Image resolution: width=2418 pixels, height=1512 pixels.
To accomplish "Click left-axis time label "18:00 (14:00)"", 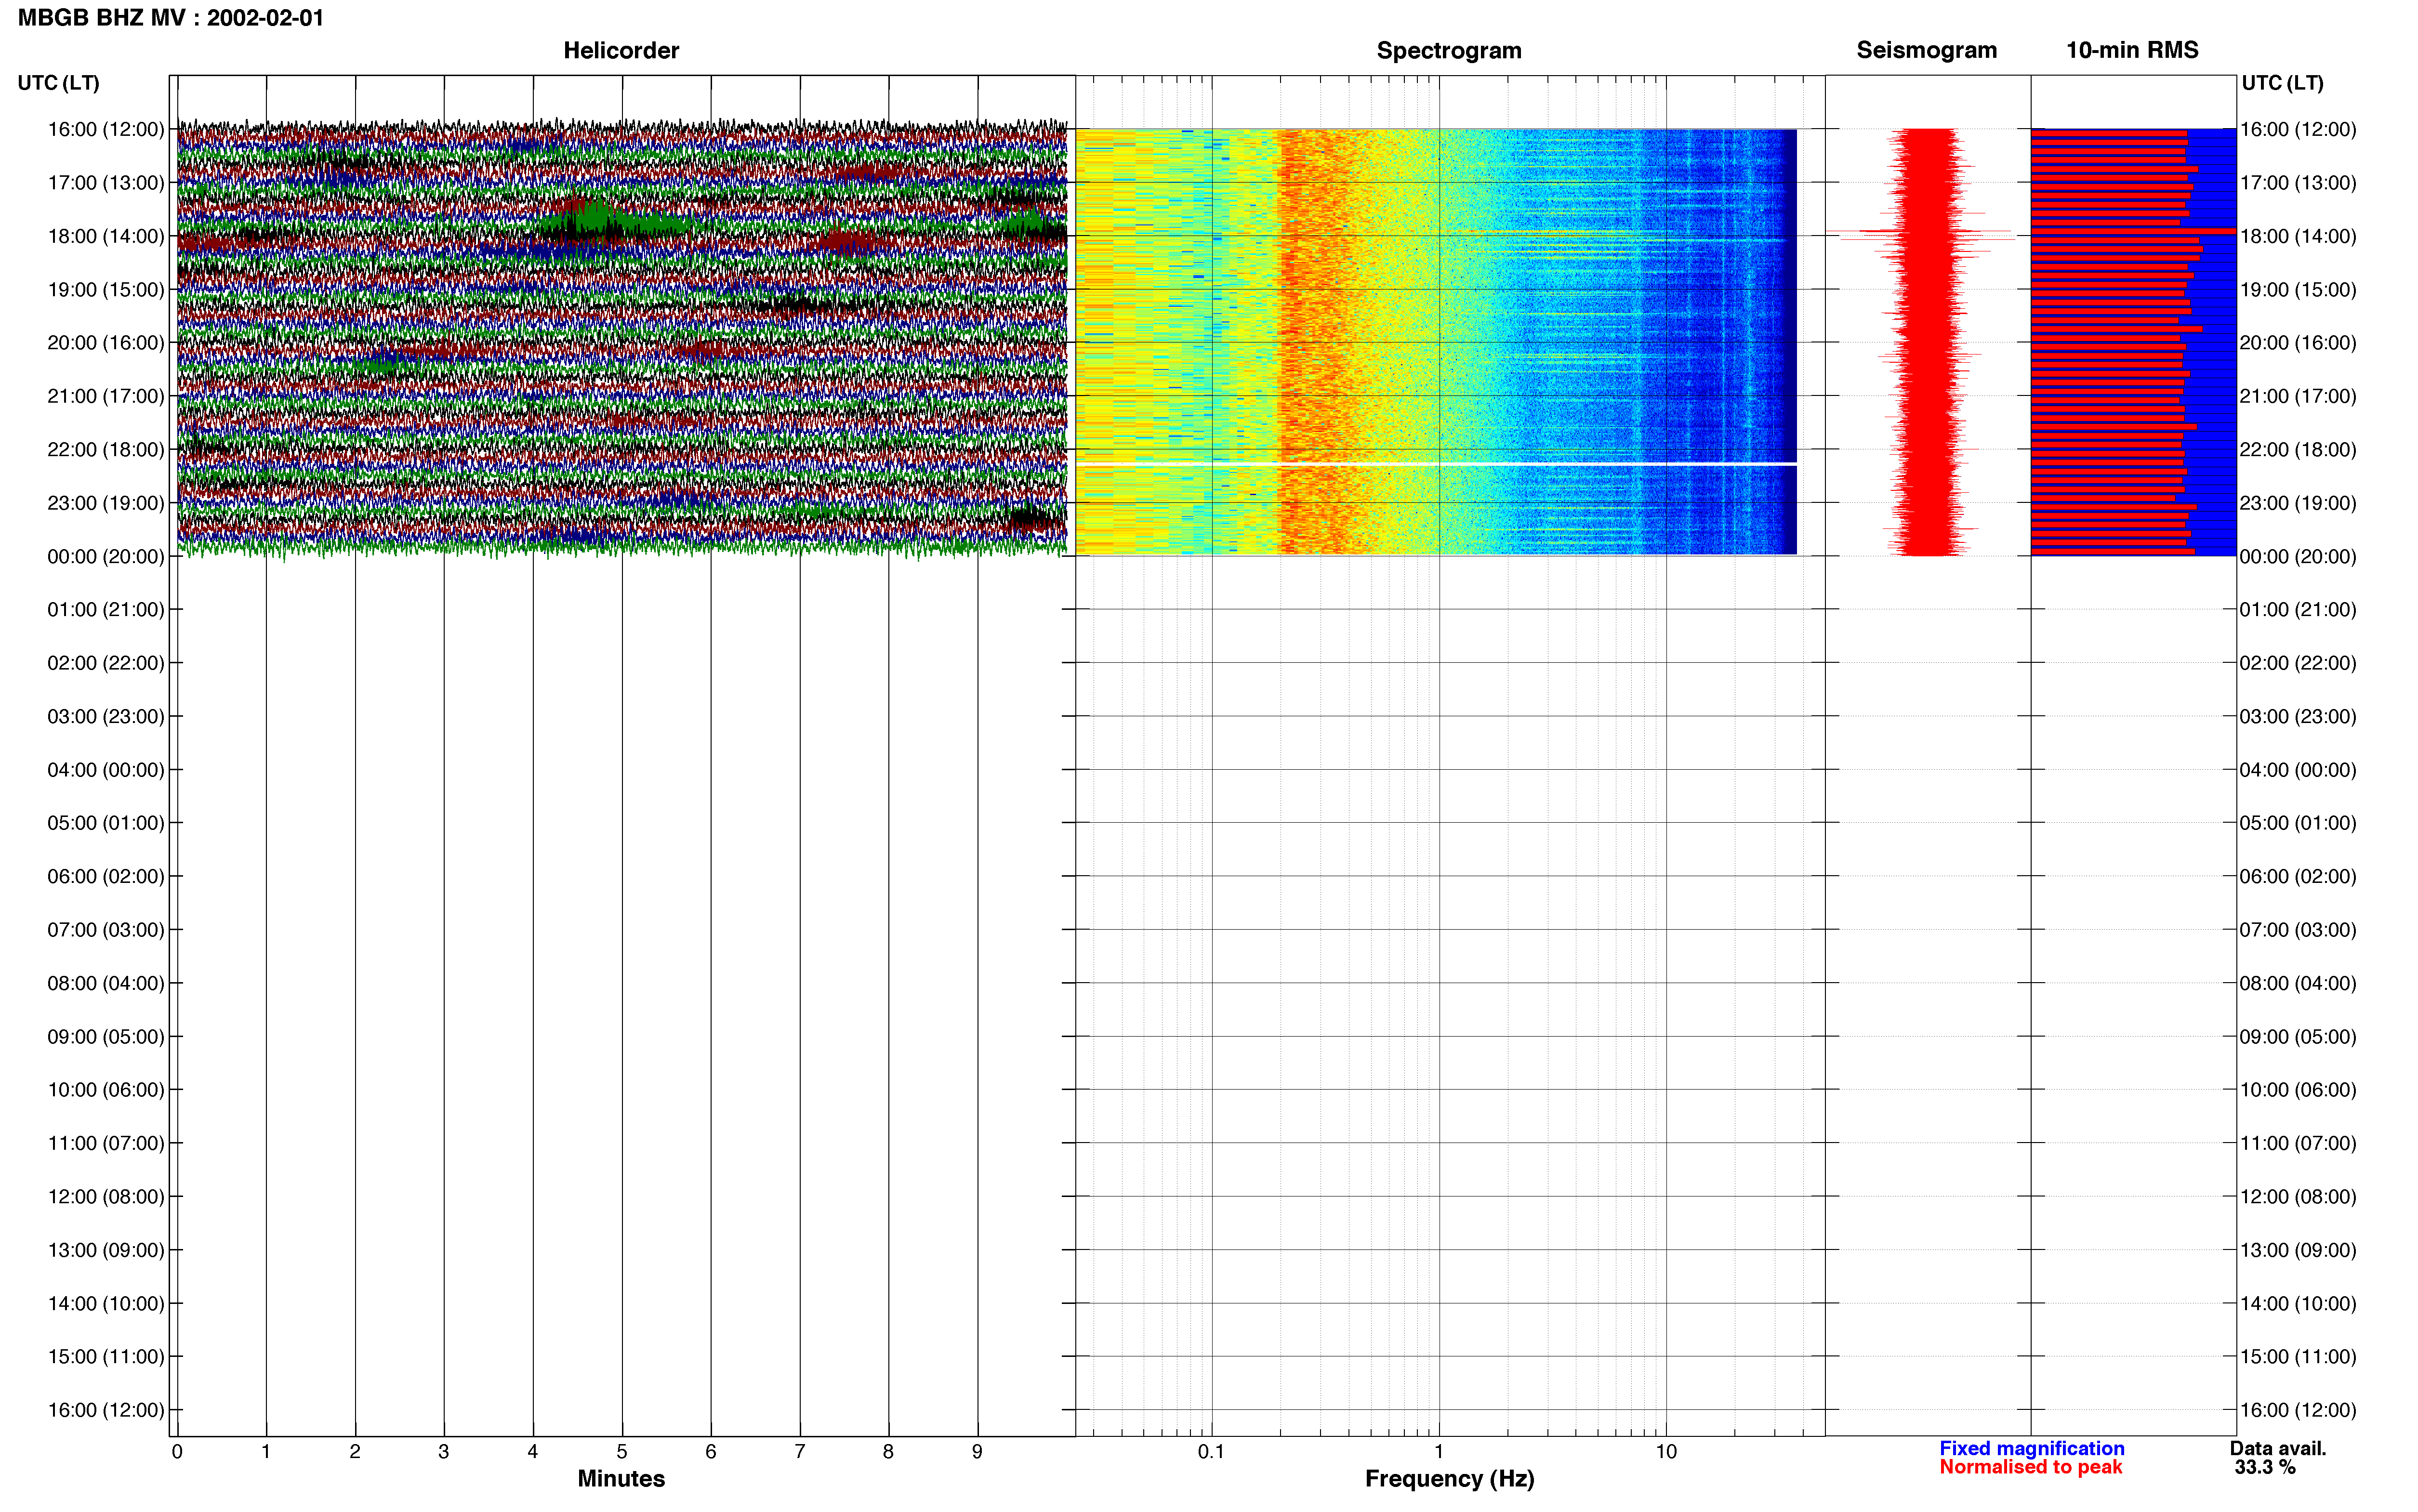I will coord(106,236).
